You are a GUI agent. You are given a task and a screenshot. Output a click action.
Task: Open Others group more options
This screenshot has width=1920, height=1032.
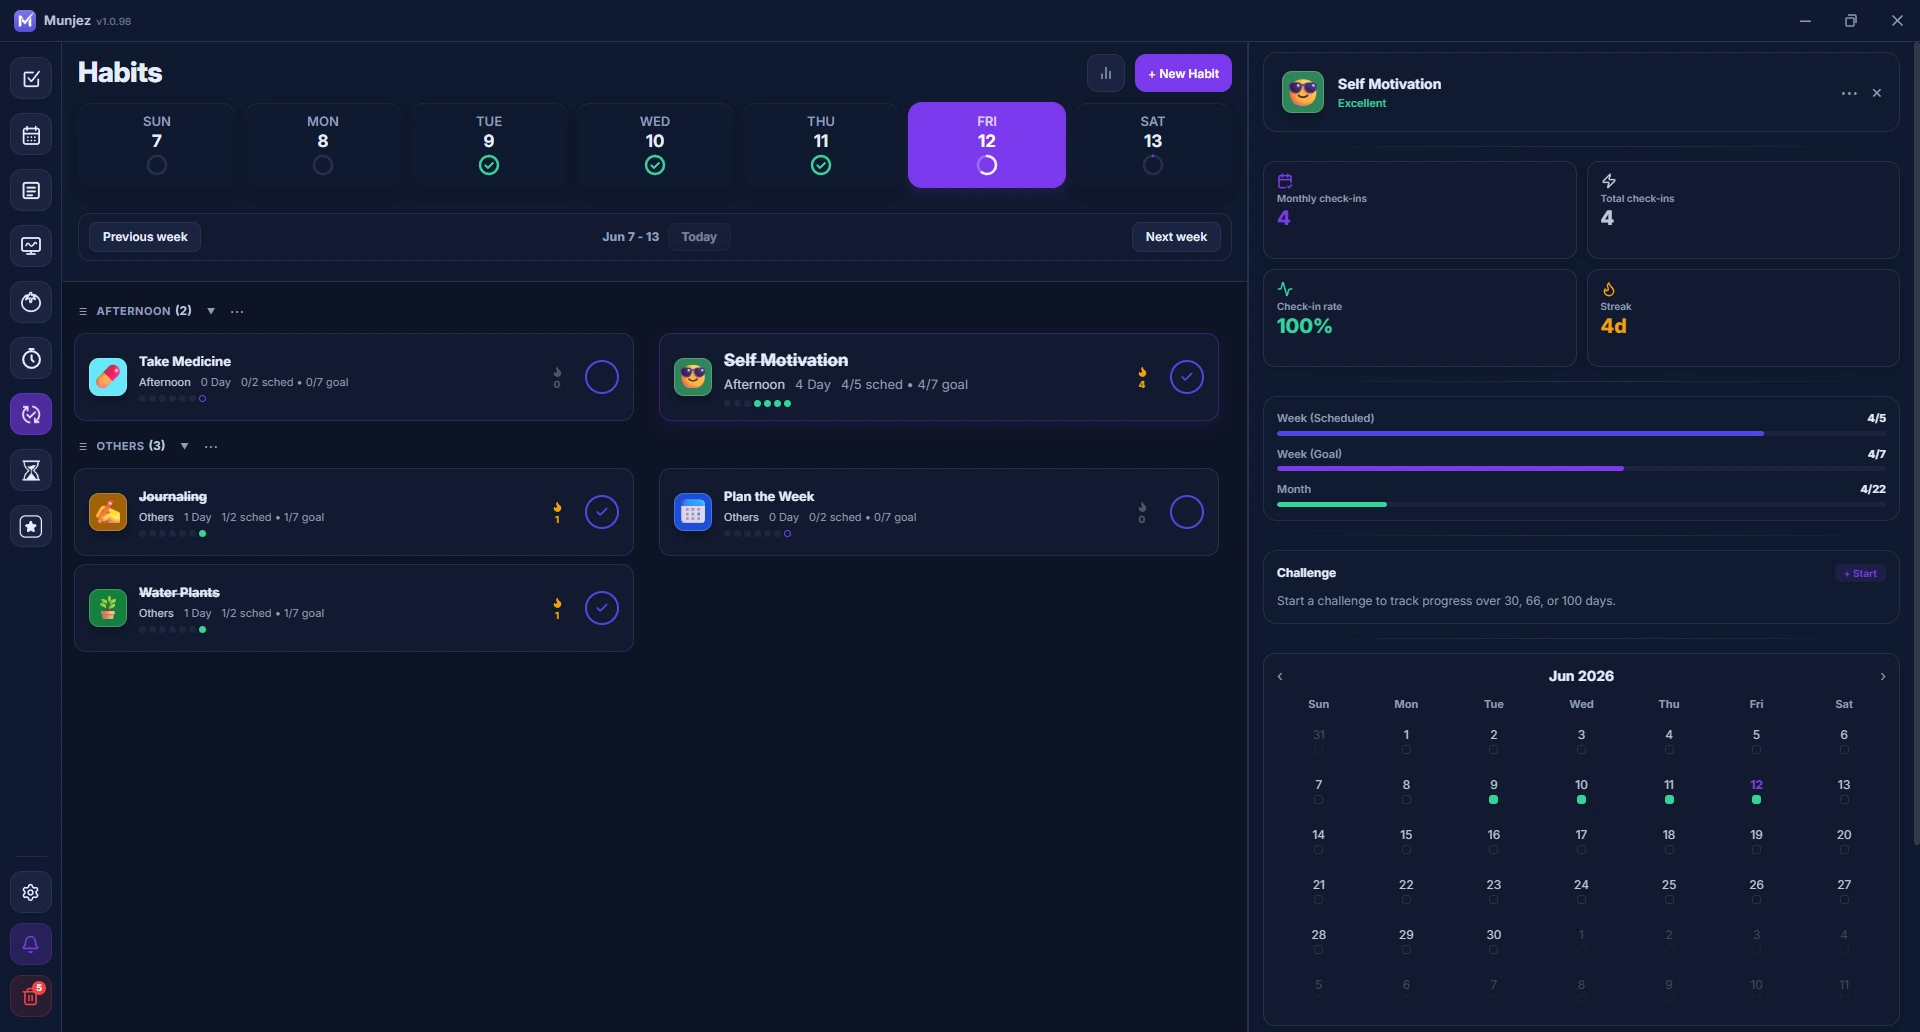point(211,446)
